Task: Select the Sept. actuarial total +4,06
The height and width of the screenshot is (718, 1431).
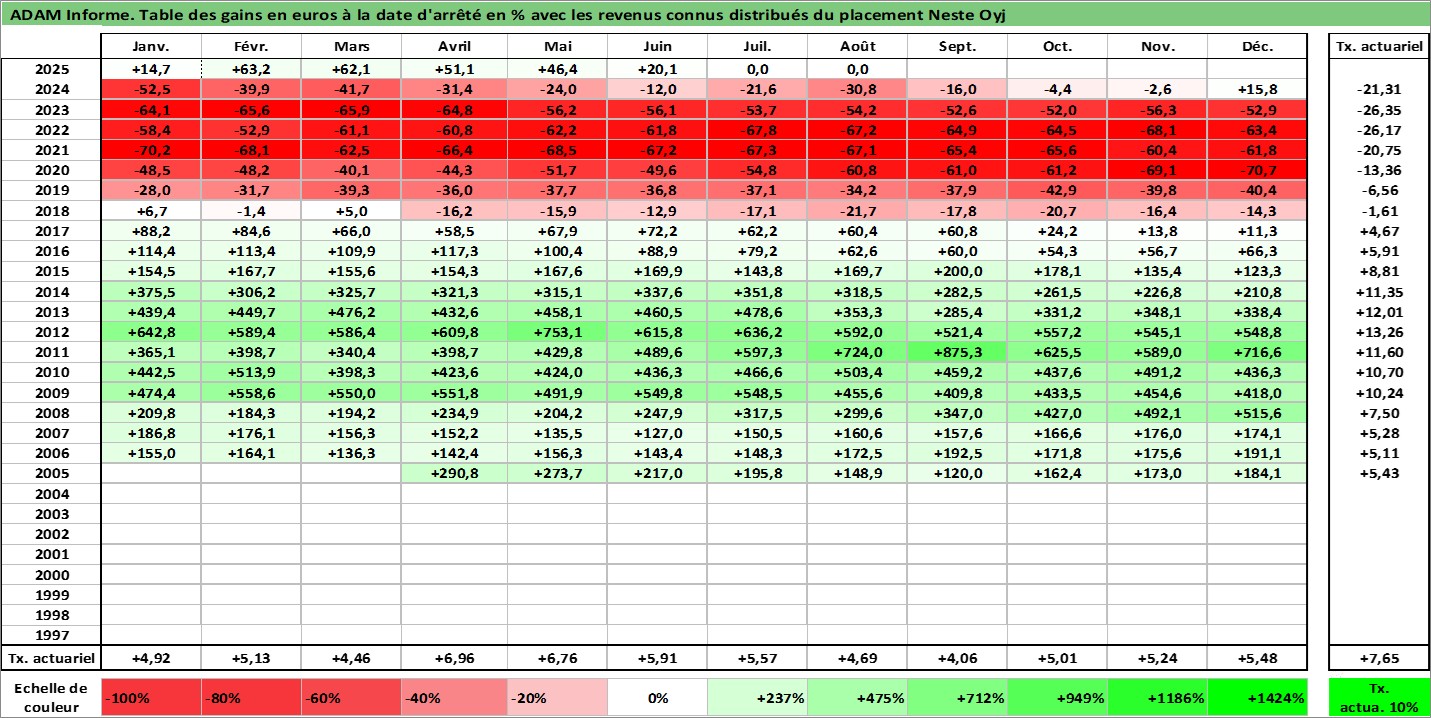Action: [957, 658]
